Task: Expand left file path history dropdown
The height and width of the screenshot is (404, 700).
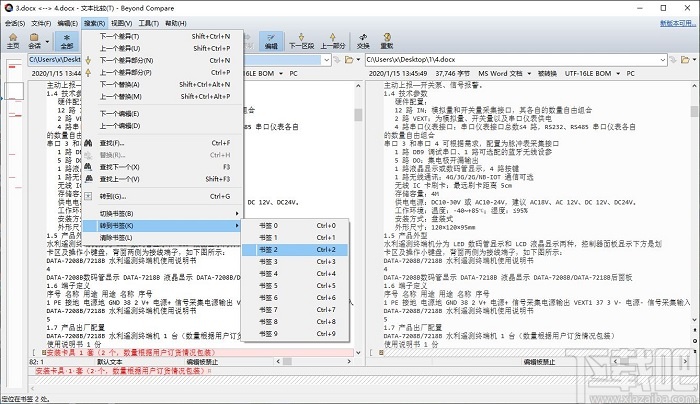Action: point(326,60)
